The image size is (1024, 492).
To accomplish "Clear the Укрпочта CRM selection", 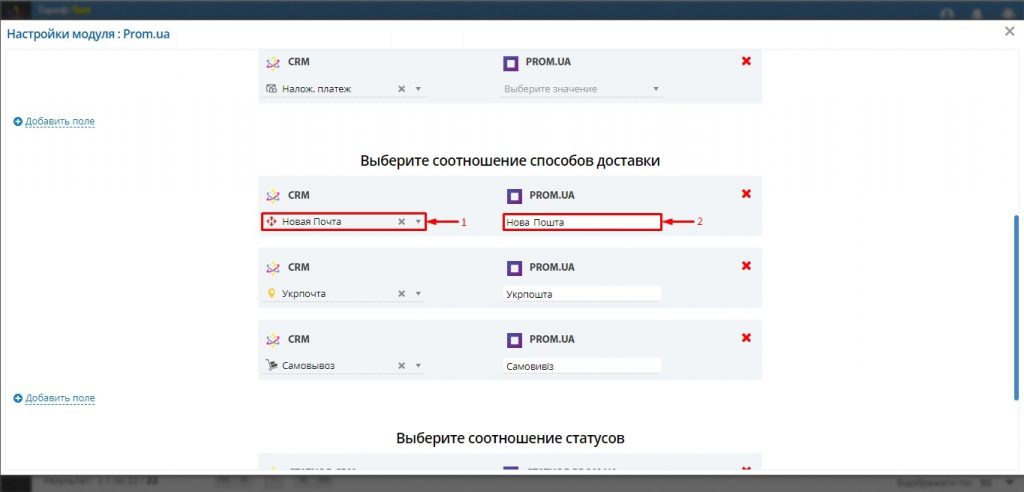I will coord(402,294).
